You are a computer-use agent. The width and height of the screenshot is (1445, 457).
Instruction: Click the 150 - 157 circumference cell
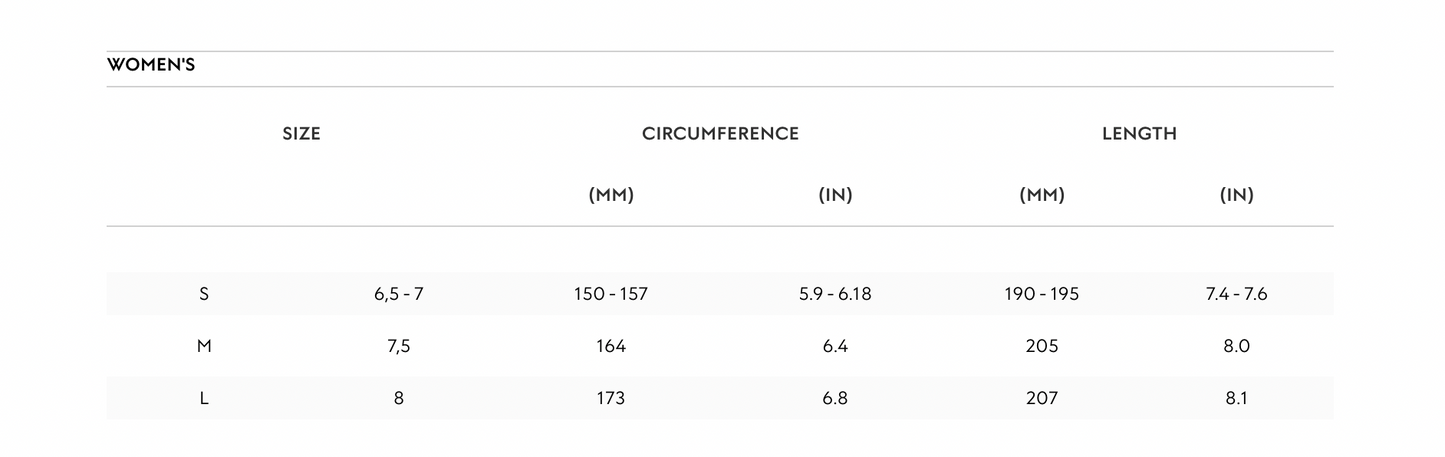click(x=611, y=294)
